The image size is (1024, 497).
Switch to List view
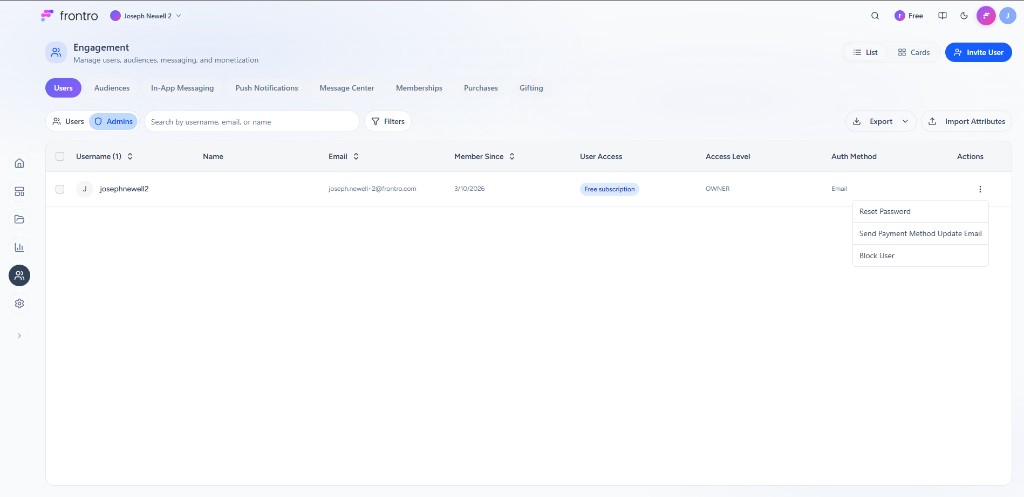pyautogui.click(x=865, y=52)
